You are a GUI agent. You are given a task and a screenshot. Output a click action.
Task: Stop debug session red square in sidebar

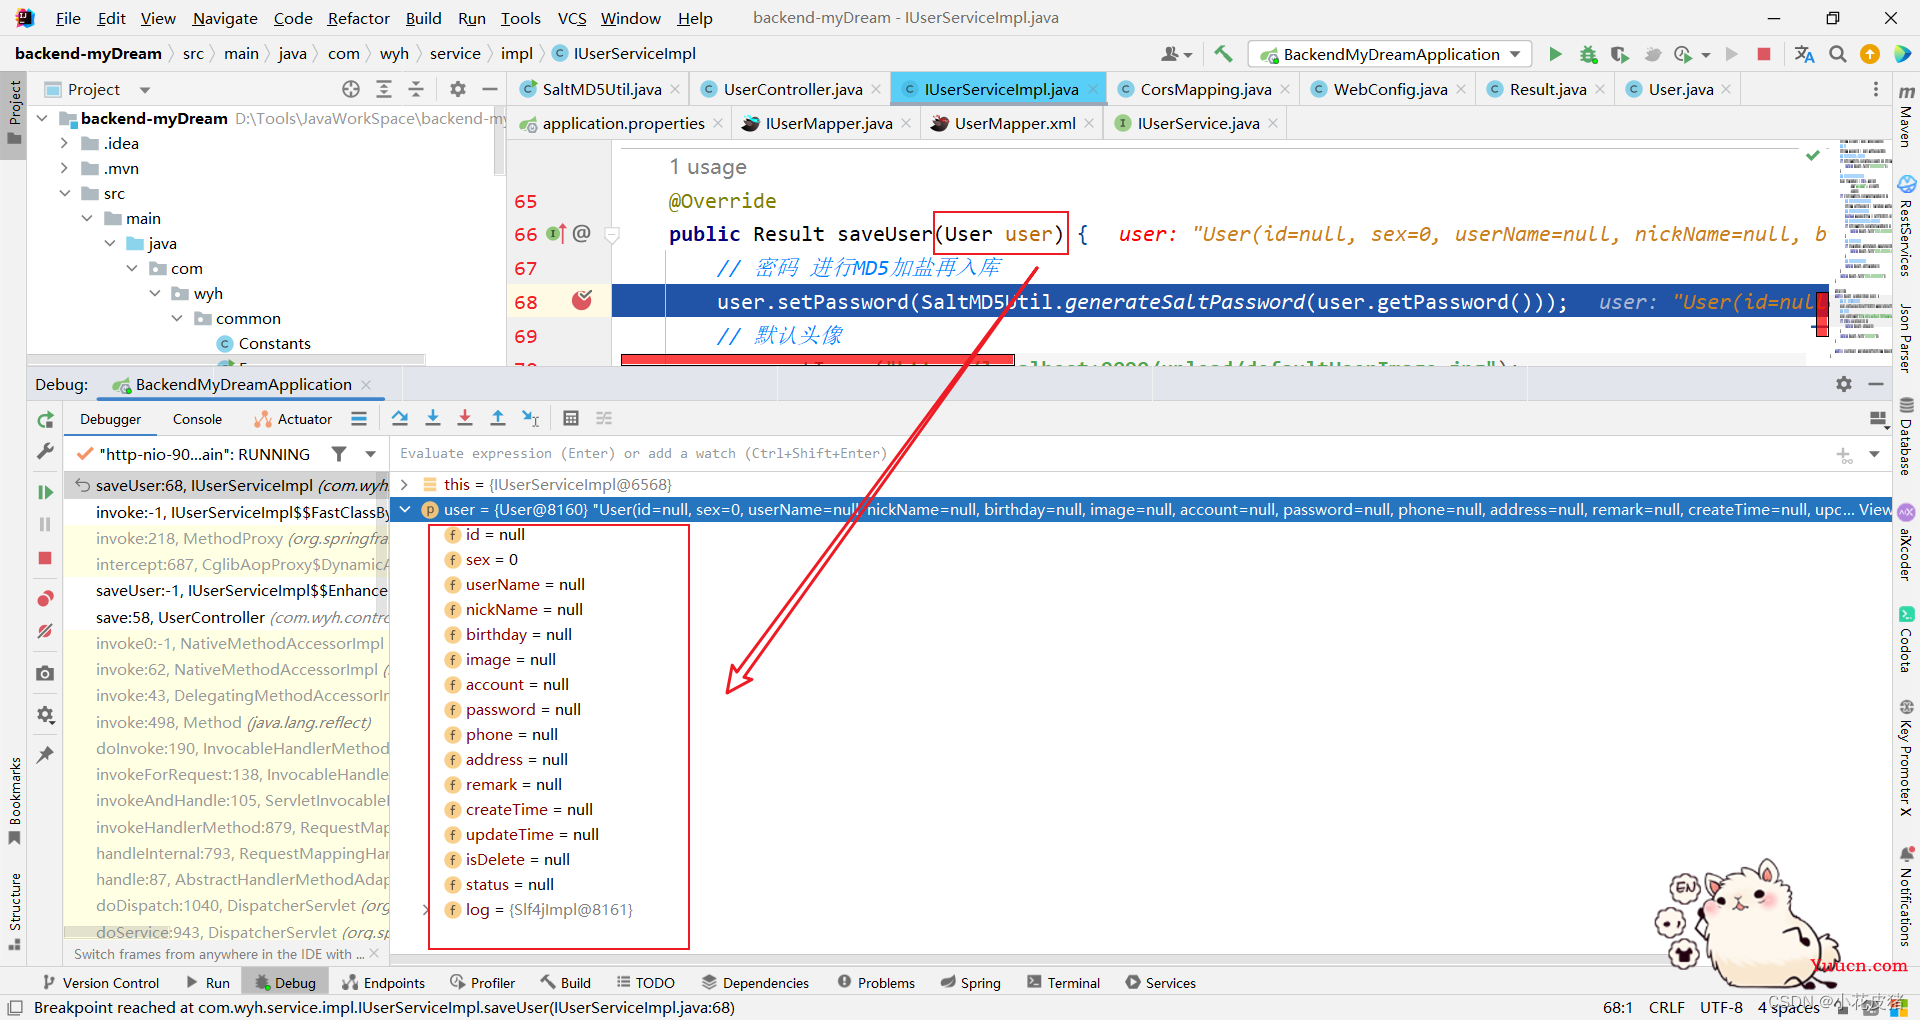click(45, 558)
